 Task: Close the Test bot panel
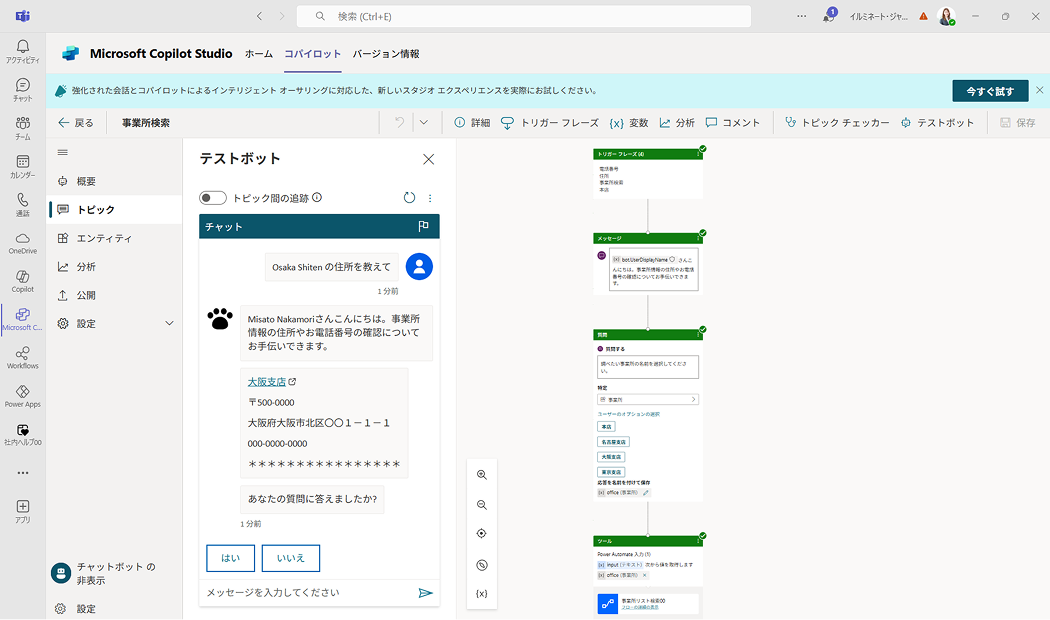pyautogui.click(x=429, y=159)
